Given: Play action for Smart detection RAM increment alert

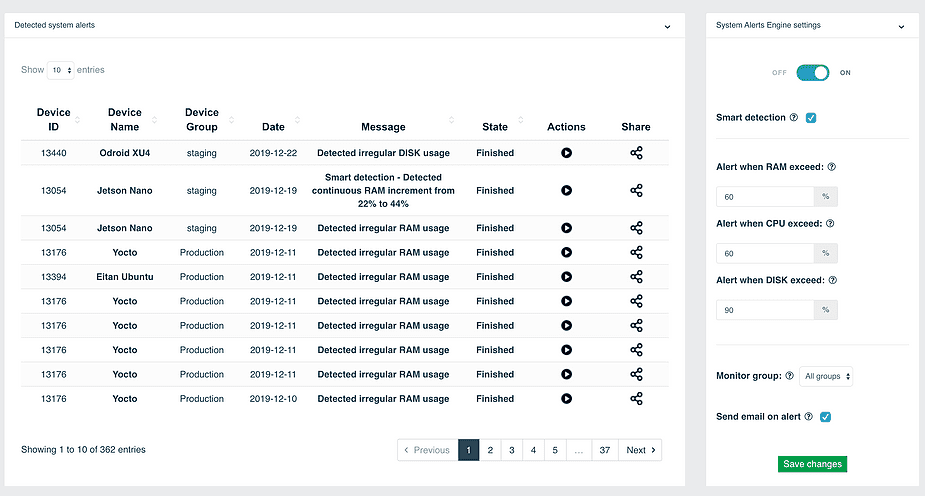Looking at the screenshot, I should [x=566, y=190].
